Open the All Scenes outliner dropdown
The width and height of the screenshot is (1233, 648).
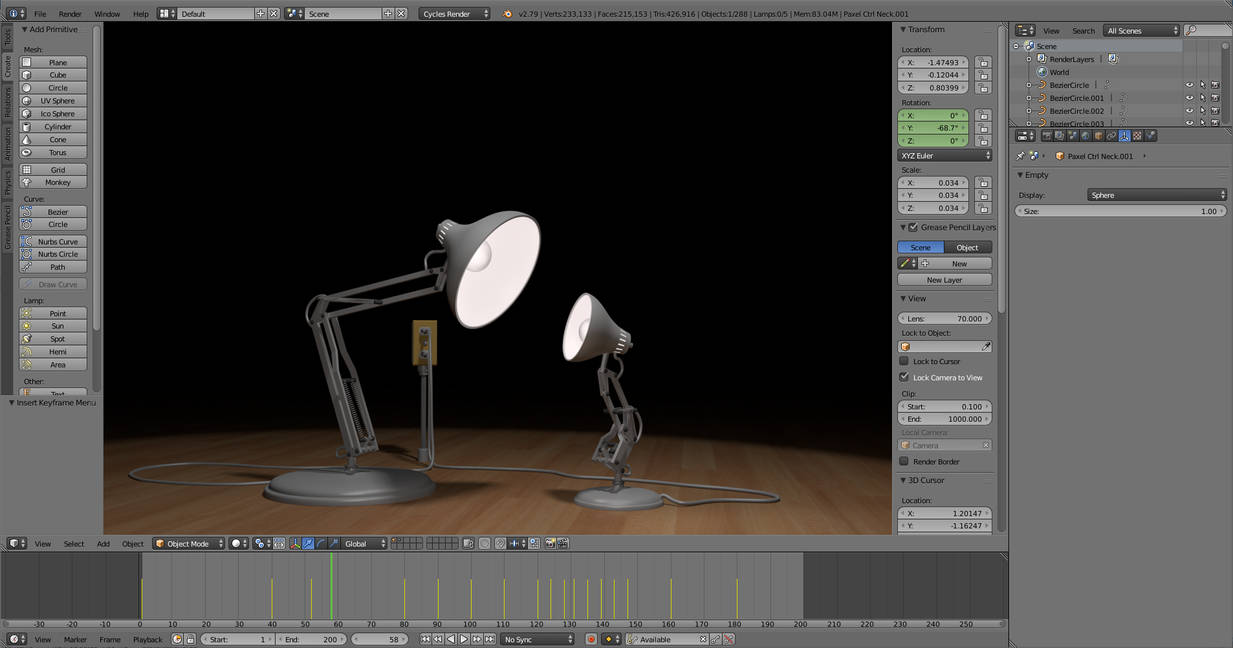[1141, 31]
